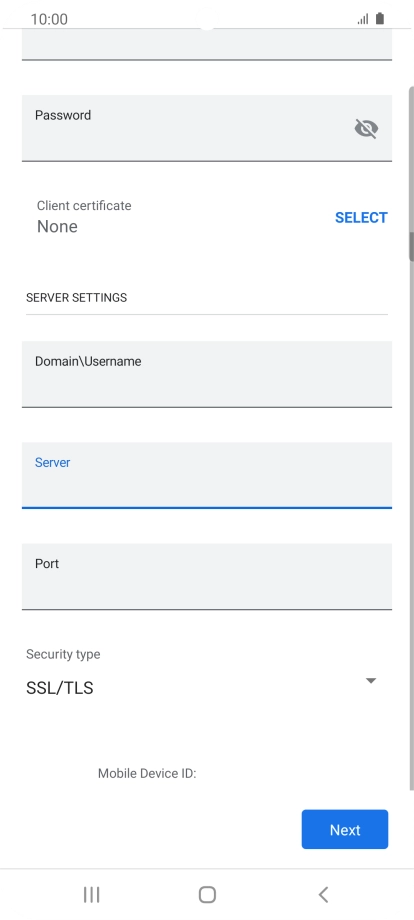Tap the 10:00 status bar clock
The height and width of the screenshot is (920, 414).
pyautogui.click(x=49, y=19)
